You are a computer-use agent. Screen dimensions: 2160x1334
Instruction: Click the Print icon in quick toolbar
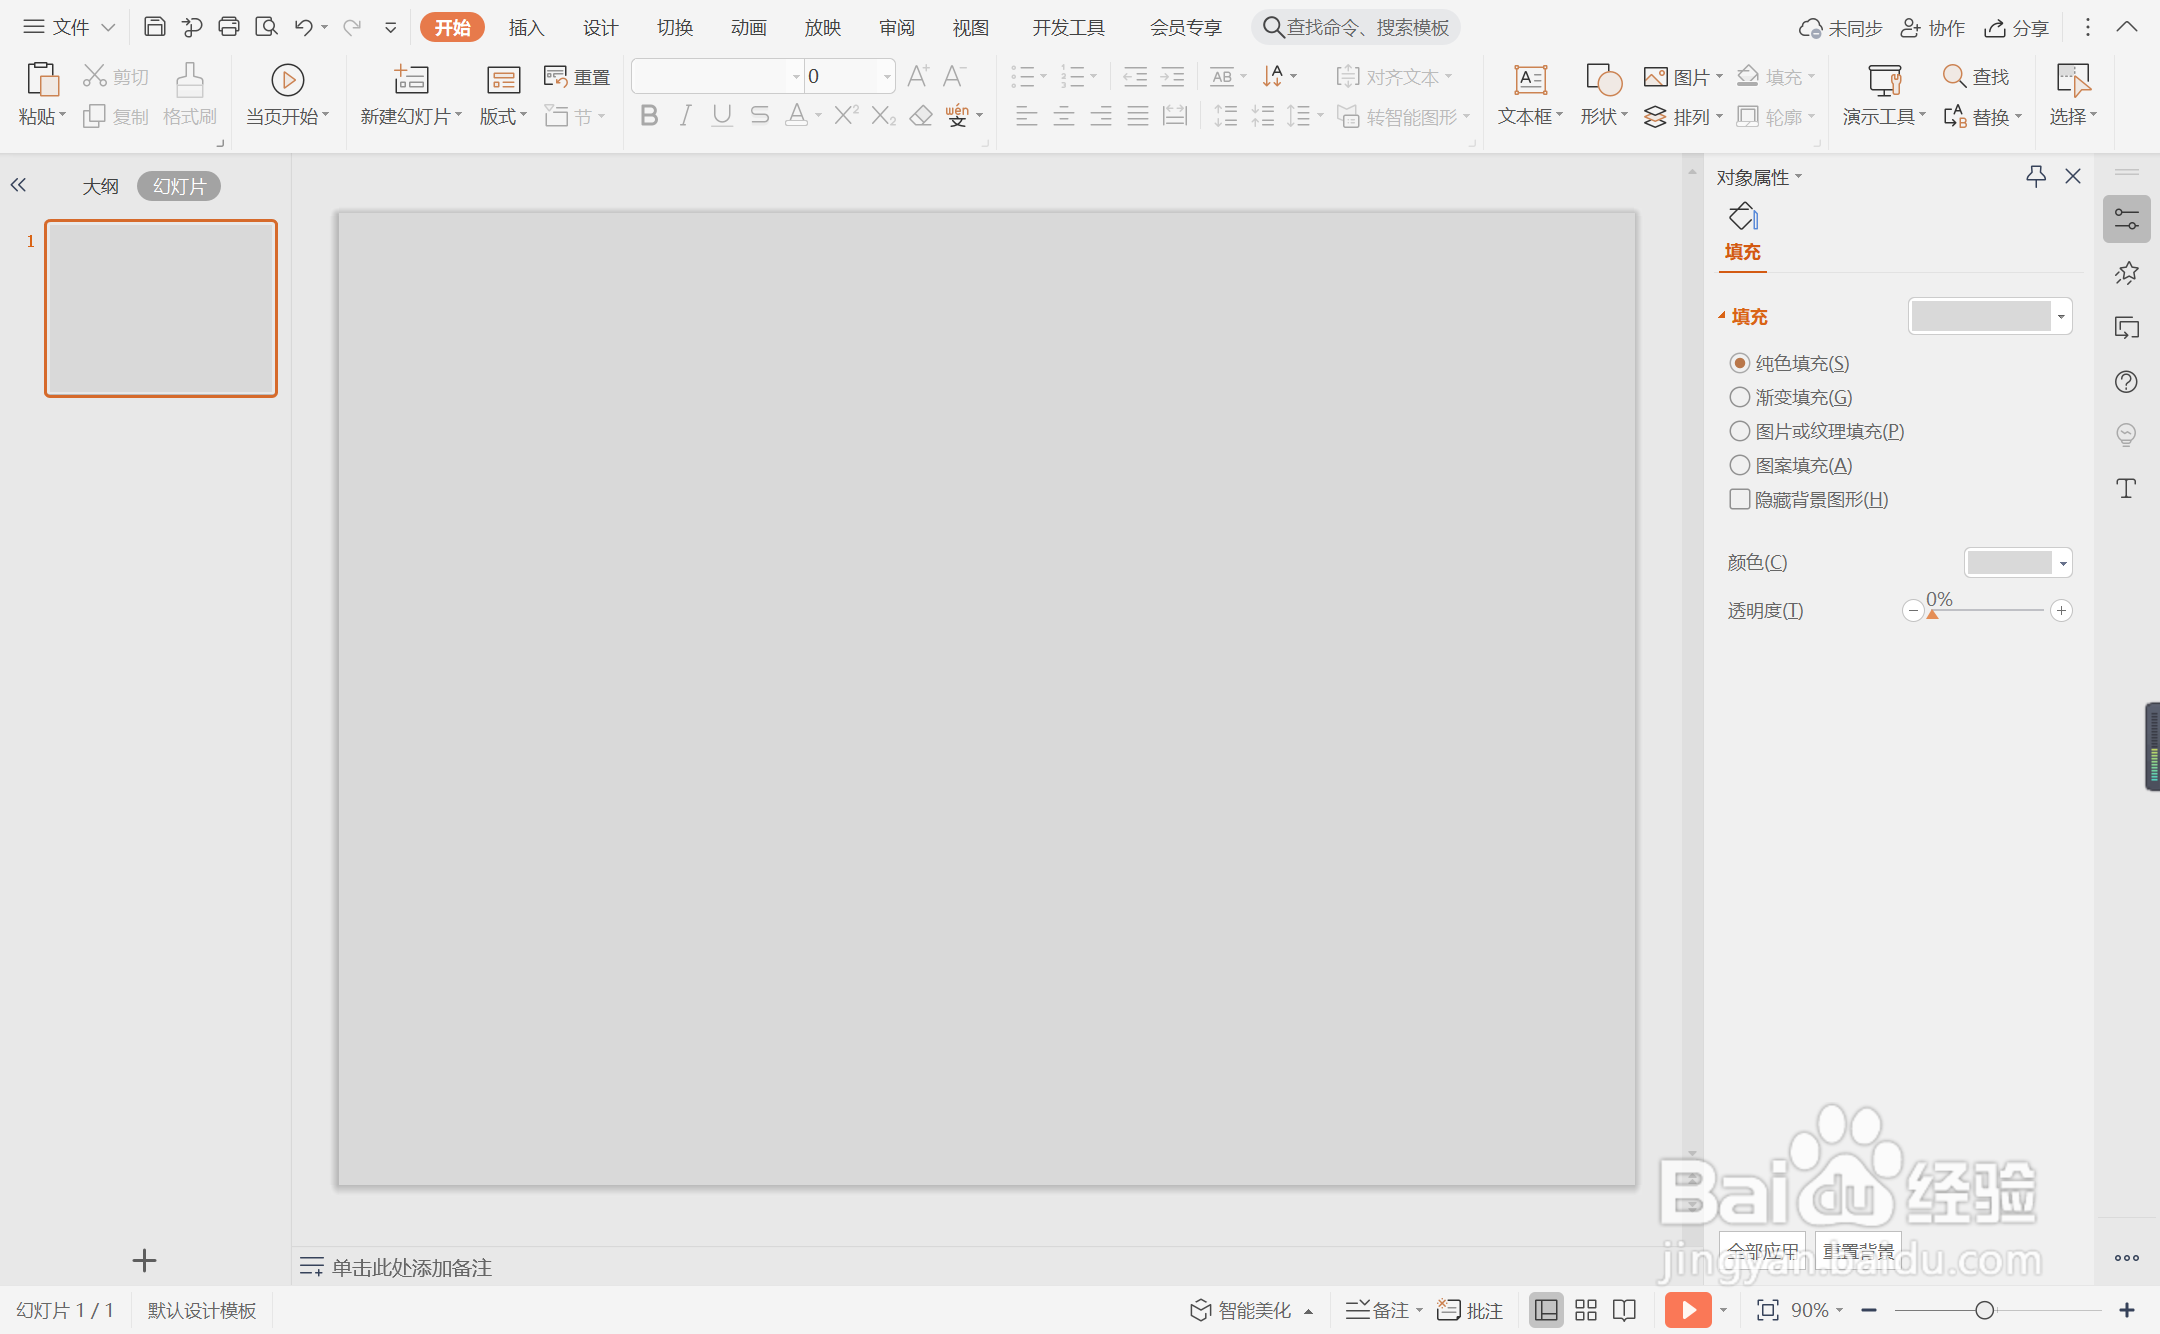pos(228,27)
